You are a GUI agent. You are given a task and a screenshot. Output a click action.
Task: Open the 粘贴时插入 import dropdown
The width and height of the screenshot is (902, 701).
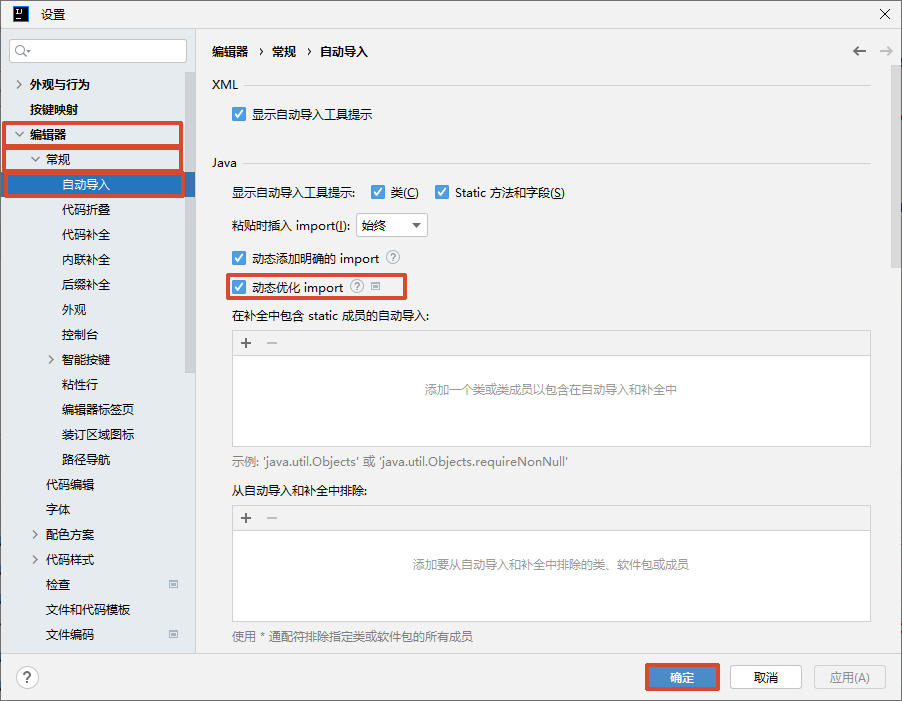point(392,225)
